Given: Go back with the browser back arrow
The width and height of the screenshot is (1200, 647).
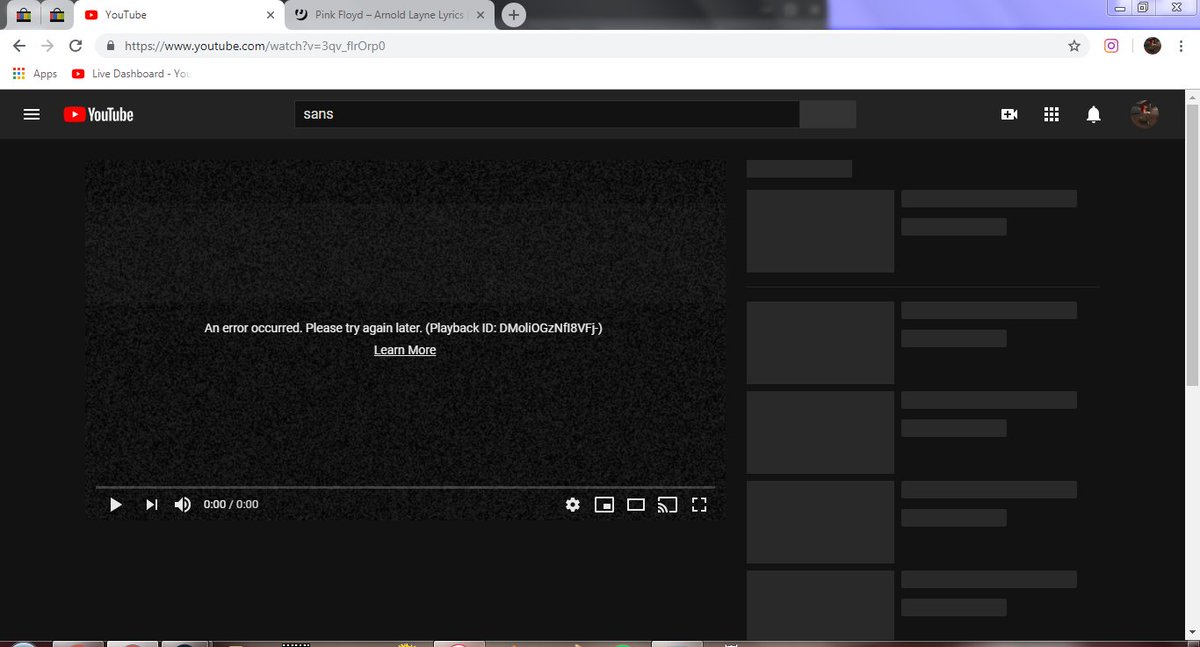Looking at the screenshot, I should 19,46.
